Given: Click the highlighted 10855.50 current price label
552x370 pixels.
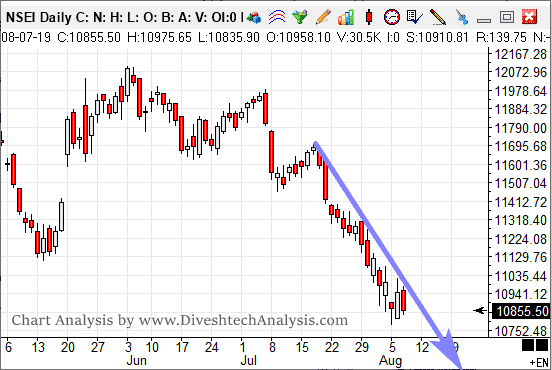Looking at the screenshot, I should click(520, 312).
